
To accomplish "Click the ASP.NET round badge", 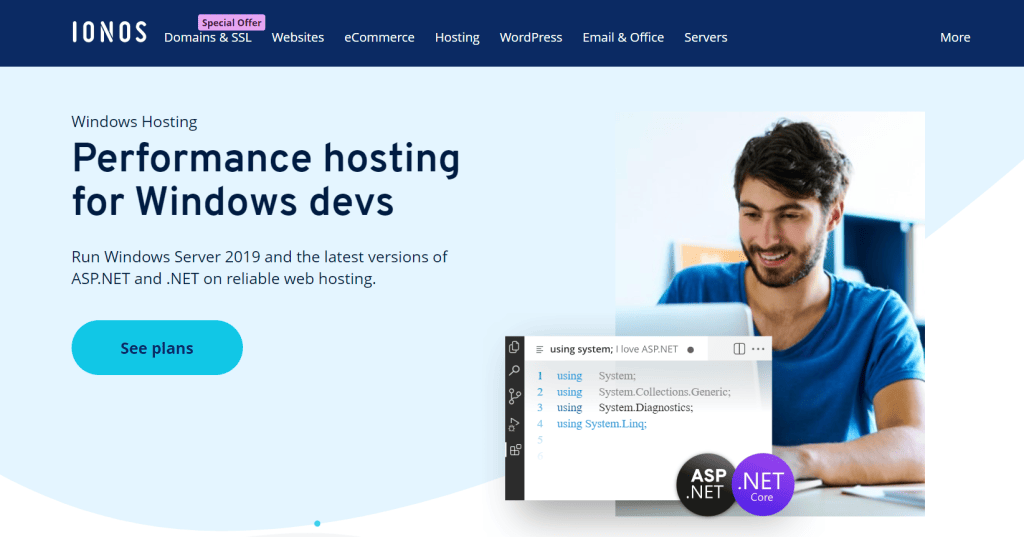I will coord(707,484).
